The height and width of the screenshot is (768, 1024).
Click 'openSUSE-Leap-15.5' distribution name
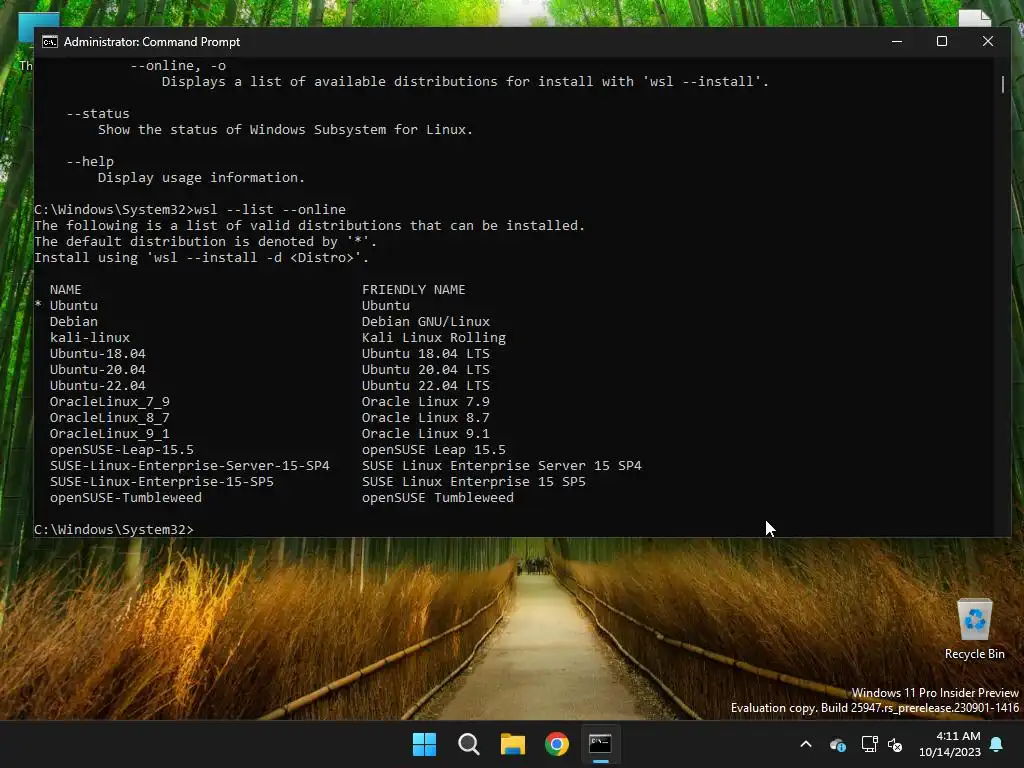(x=121, y=450)
